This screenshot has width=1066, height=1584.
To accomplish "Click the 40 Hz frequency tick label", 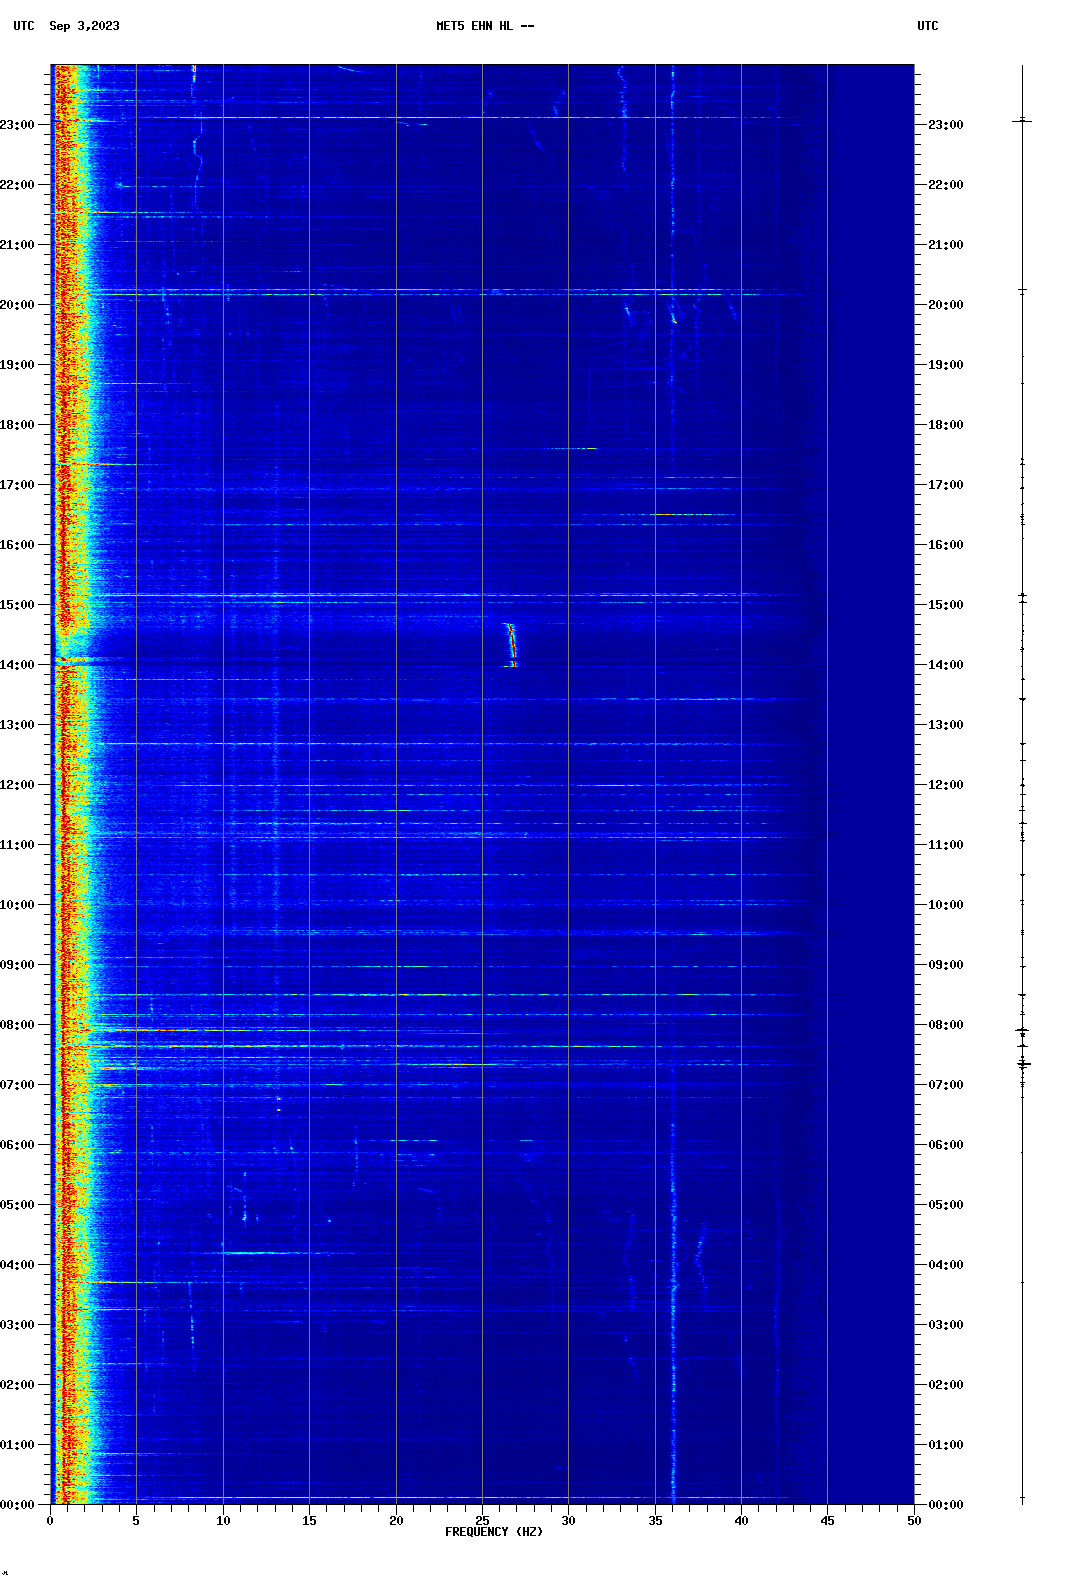I will pos(741,1520).
